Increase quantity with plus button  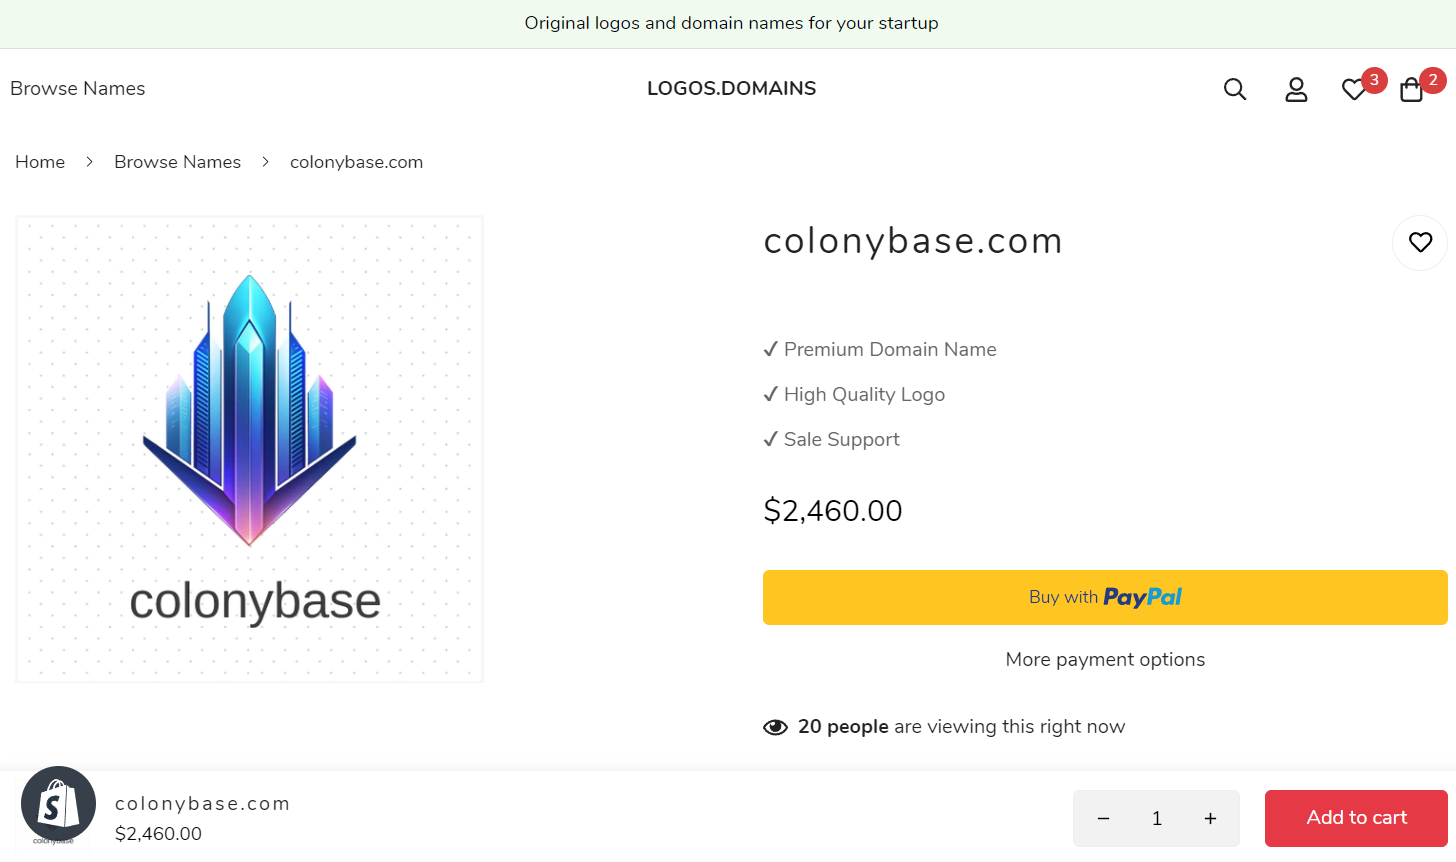pos(1210,819)
